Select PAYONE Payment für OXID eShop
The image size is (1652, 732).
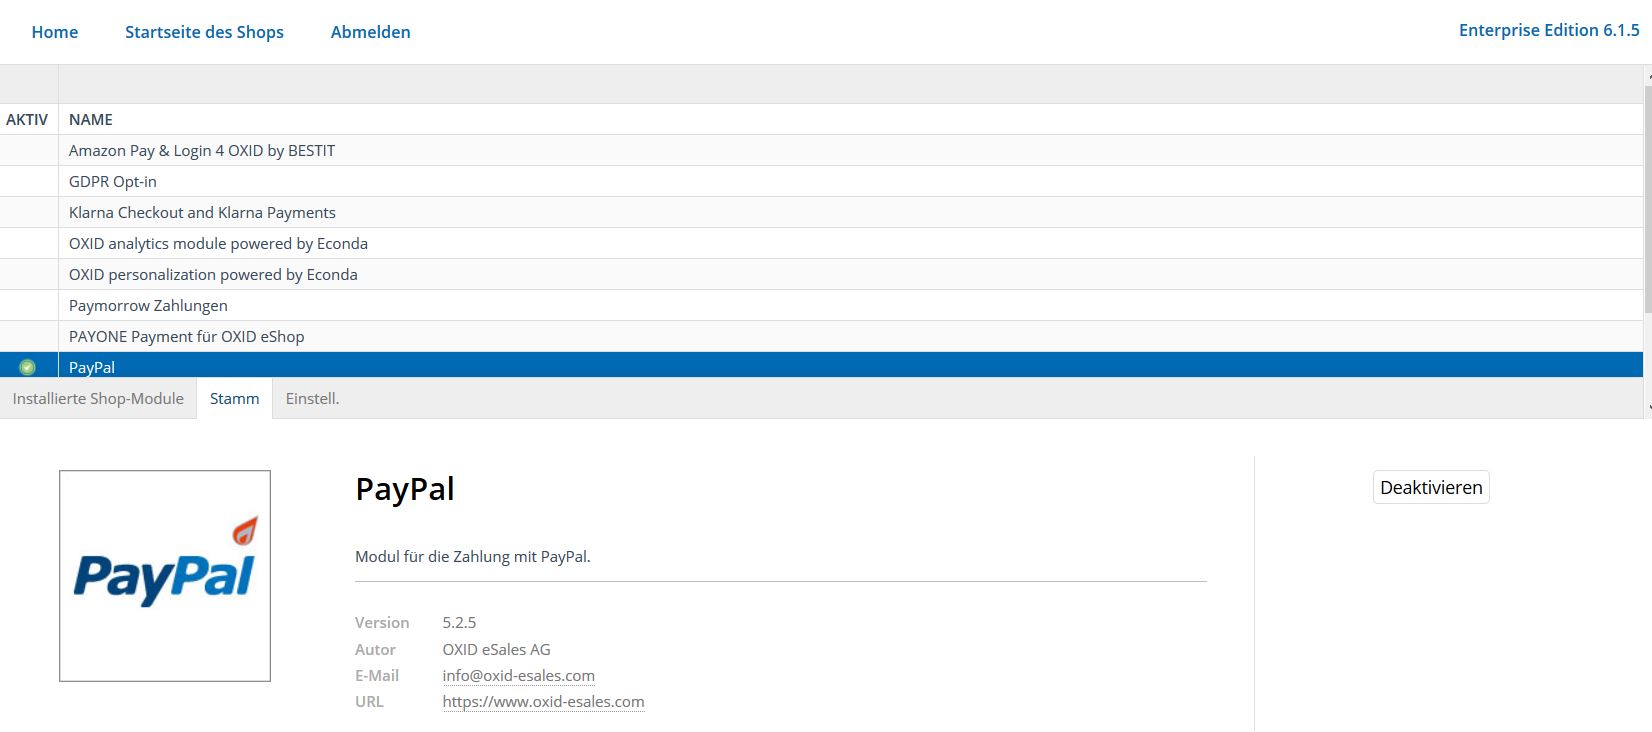click(821, 336)
